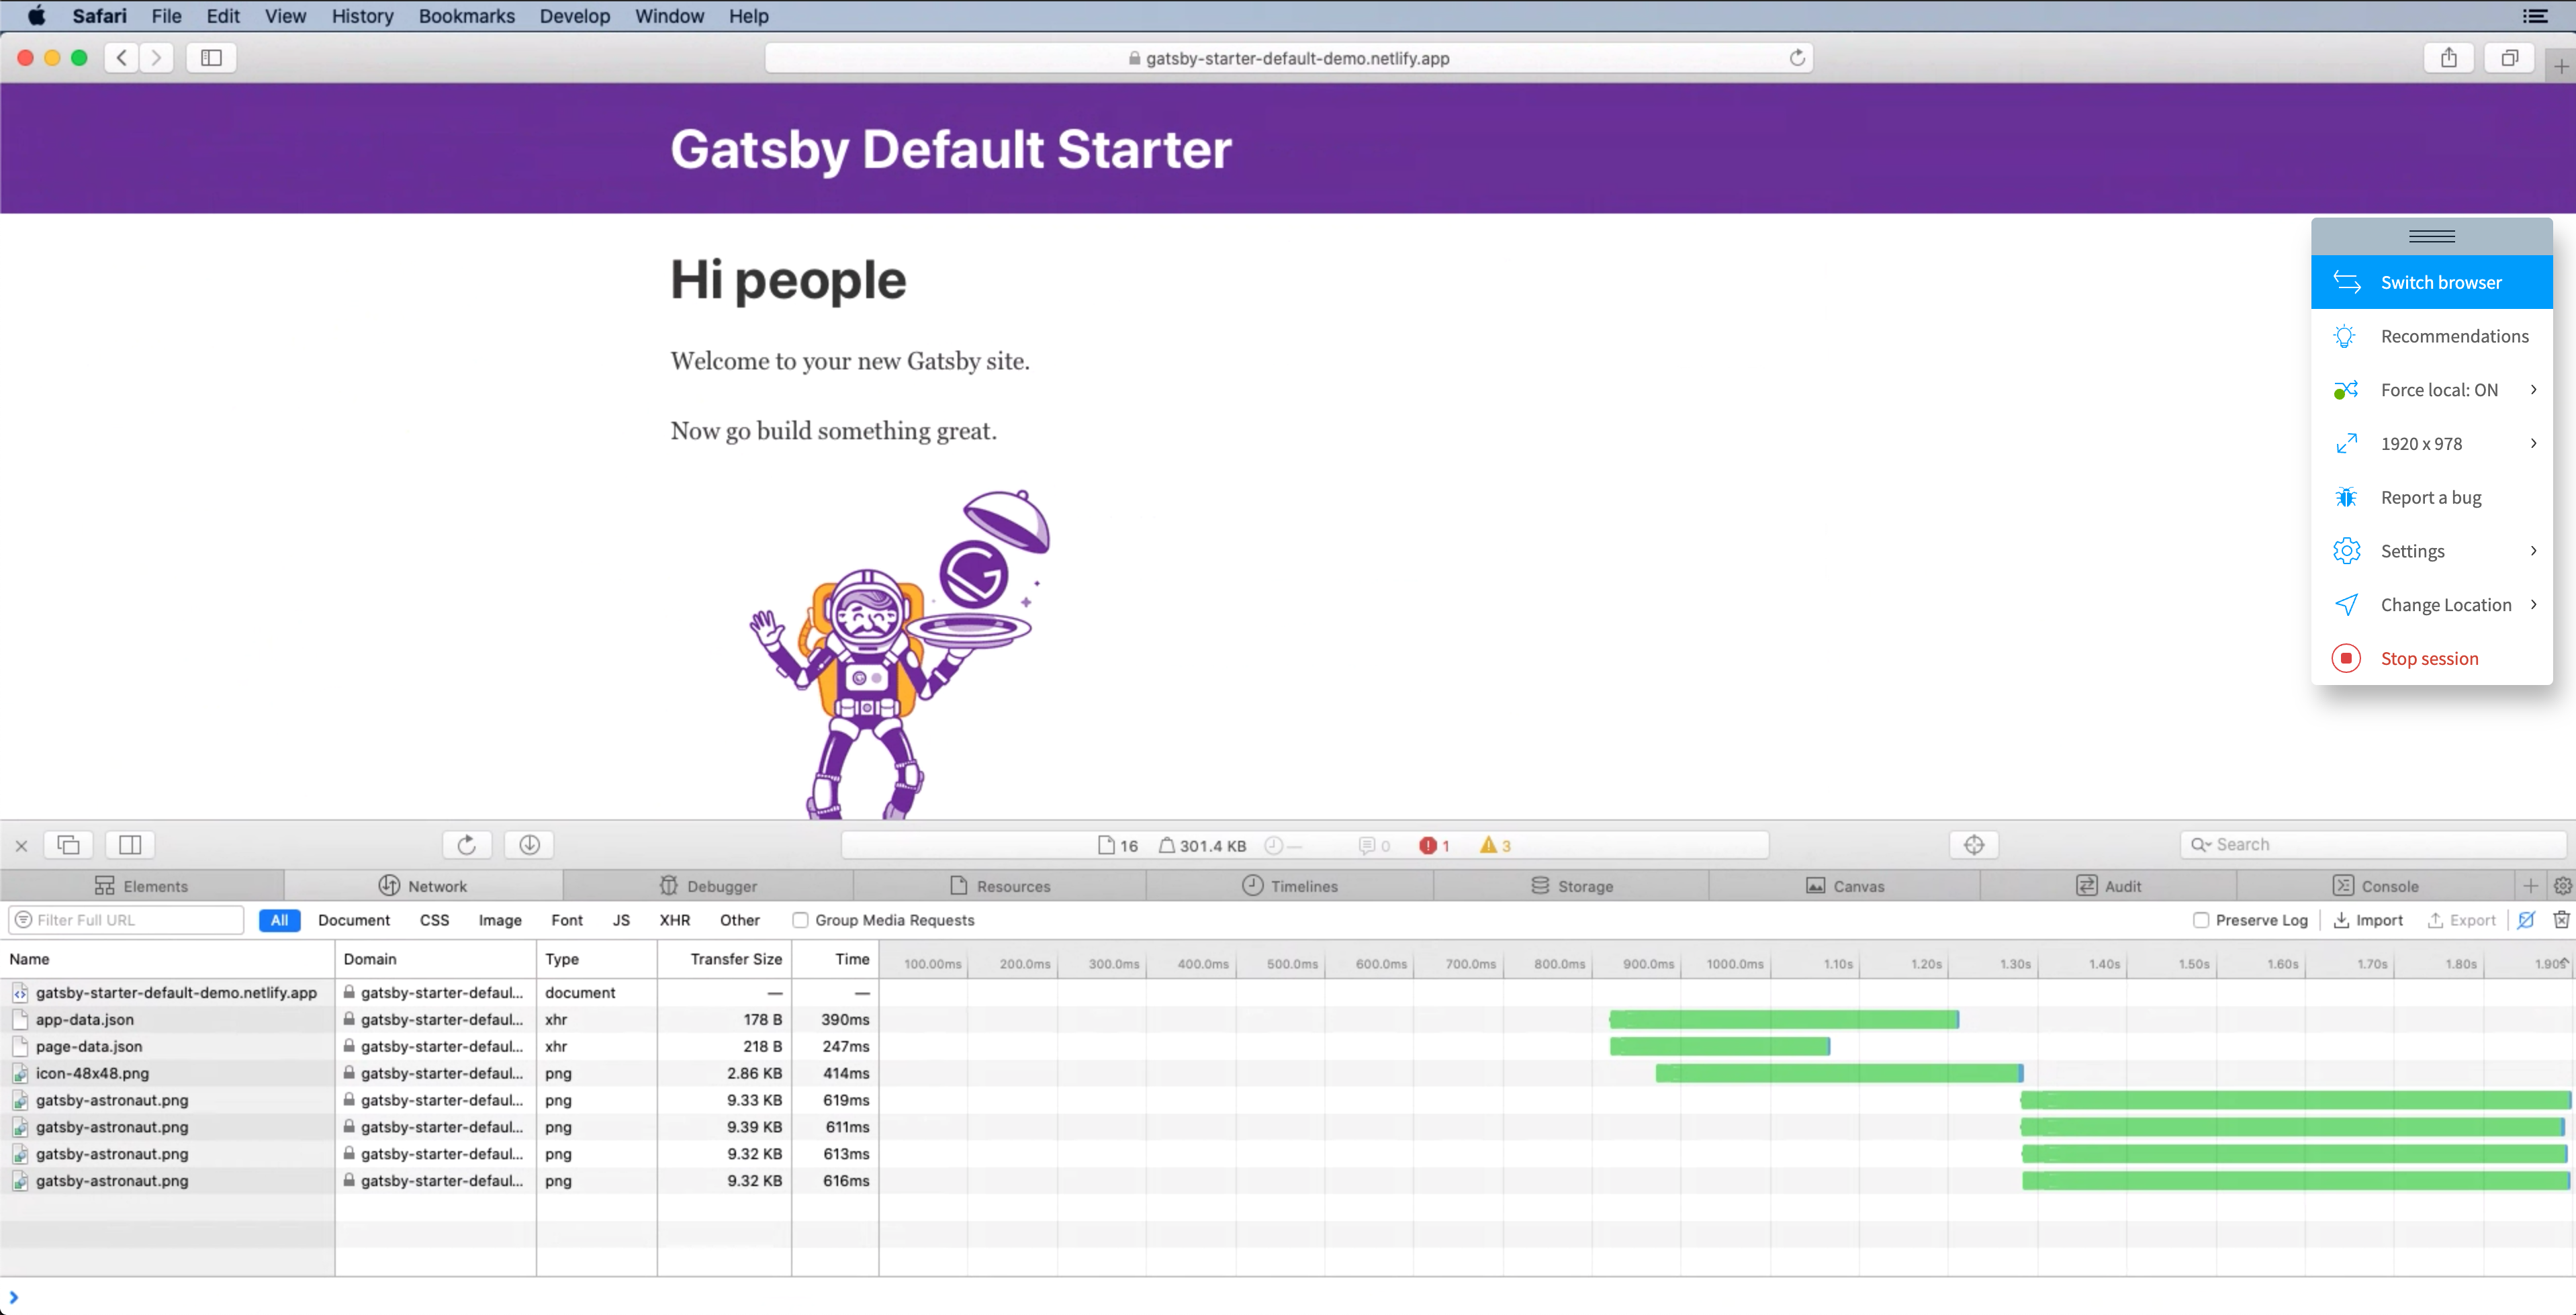This screenshot has height=1315, width=2576.
Task: Activate the element selection crosshair icon
Action: (1973, 845)
